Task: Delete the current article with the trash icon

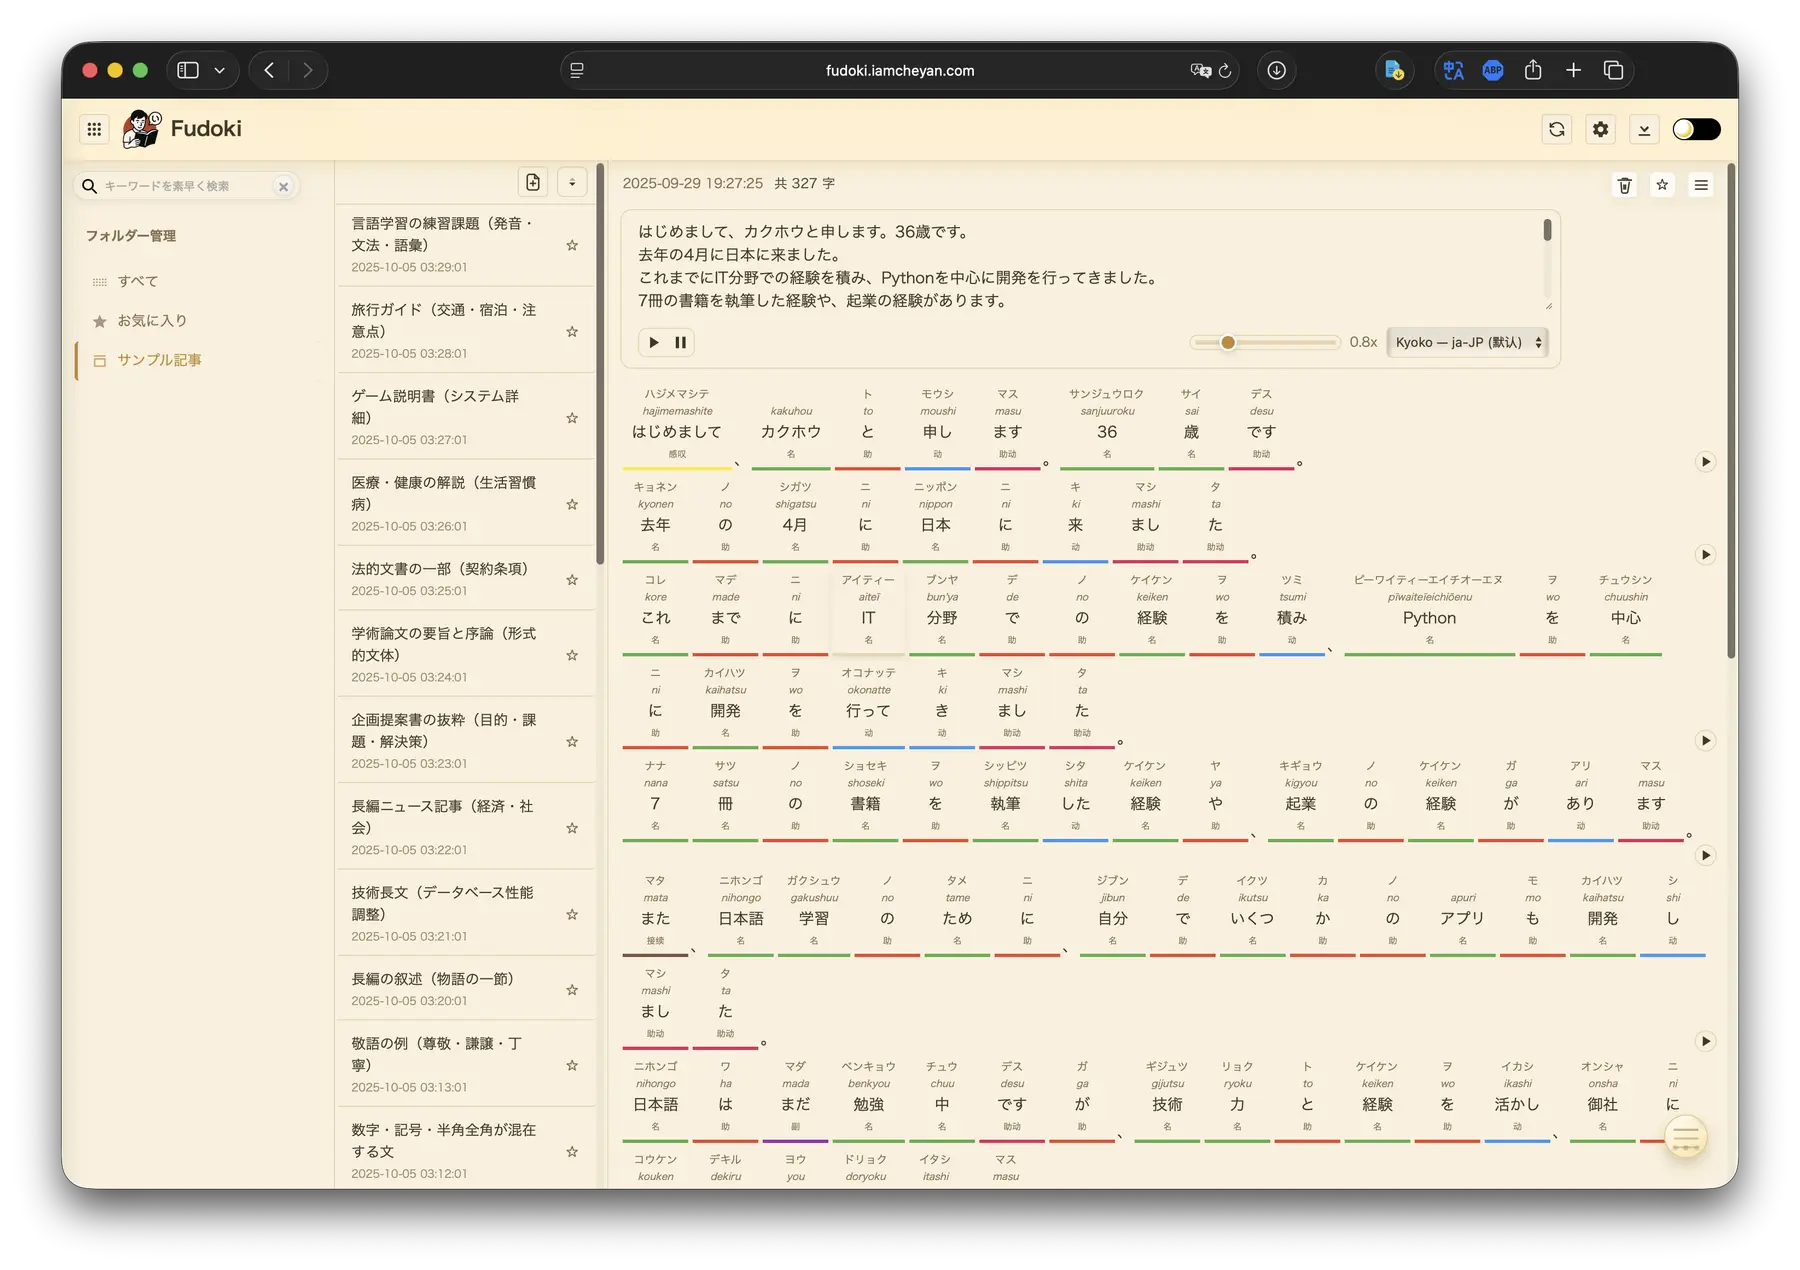Action: [x=1624, y=185]
